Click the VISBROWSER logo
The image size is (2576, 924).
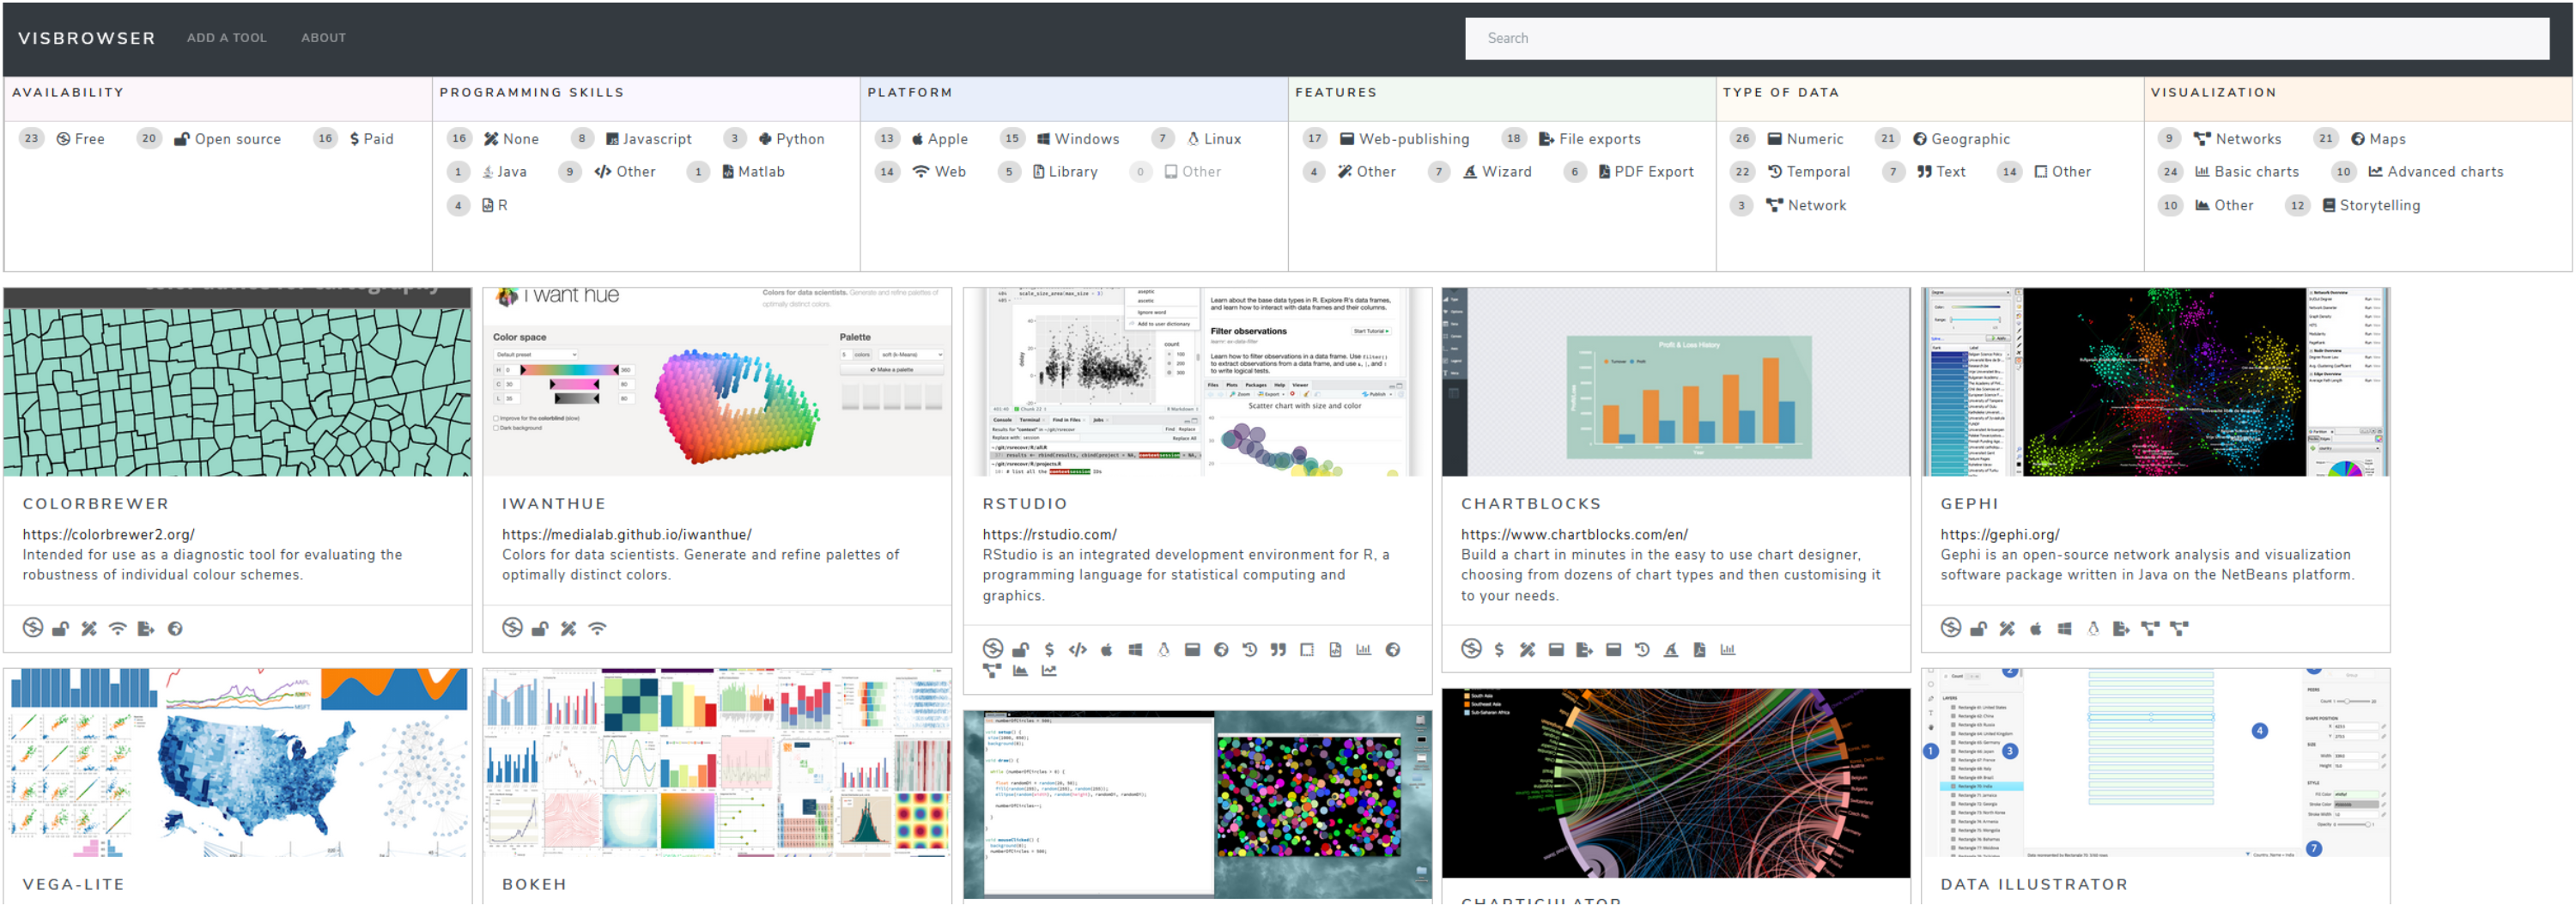87,38
